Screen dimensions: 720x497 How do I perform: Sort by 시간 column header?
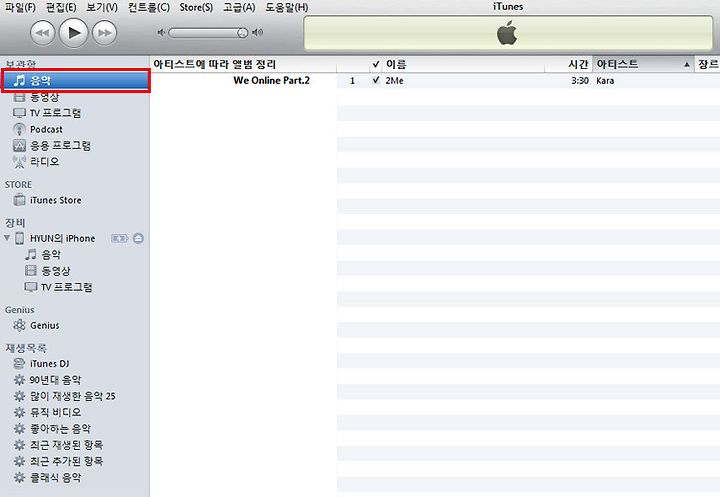(568, 64)
